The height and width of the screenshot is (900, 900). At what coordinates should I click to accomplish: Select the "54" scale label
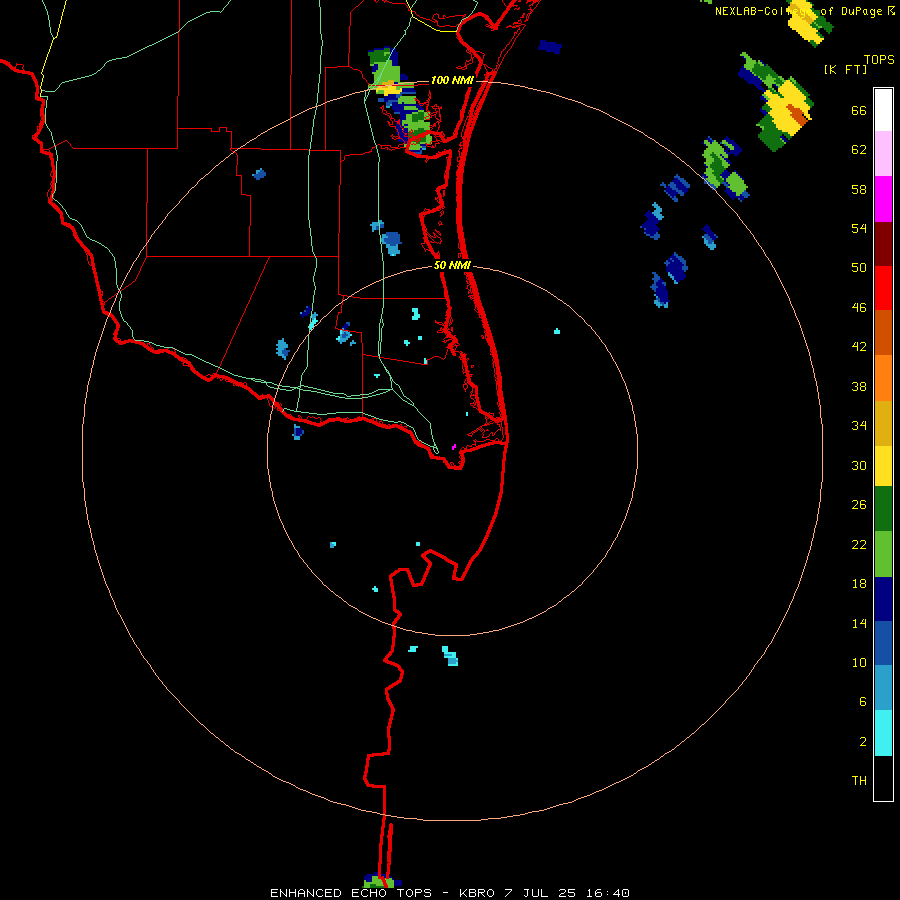[859, 228]
